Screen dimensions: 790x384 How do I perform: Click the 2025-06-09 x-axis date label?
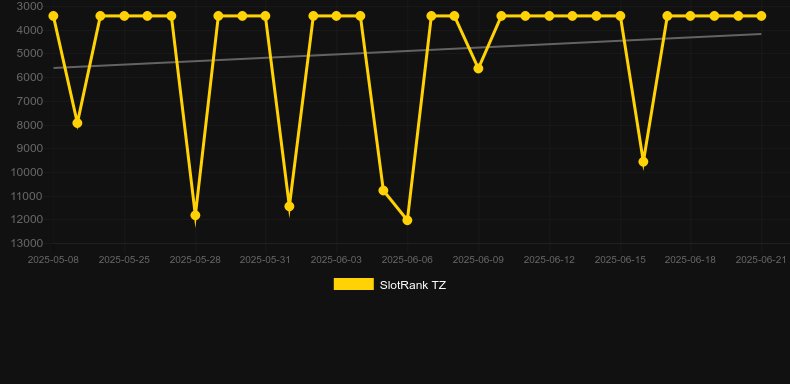pyautogui.click(x=478, y=260)
